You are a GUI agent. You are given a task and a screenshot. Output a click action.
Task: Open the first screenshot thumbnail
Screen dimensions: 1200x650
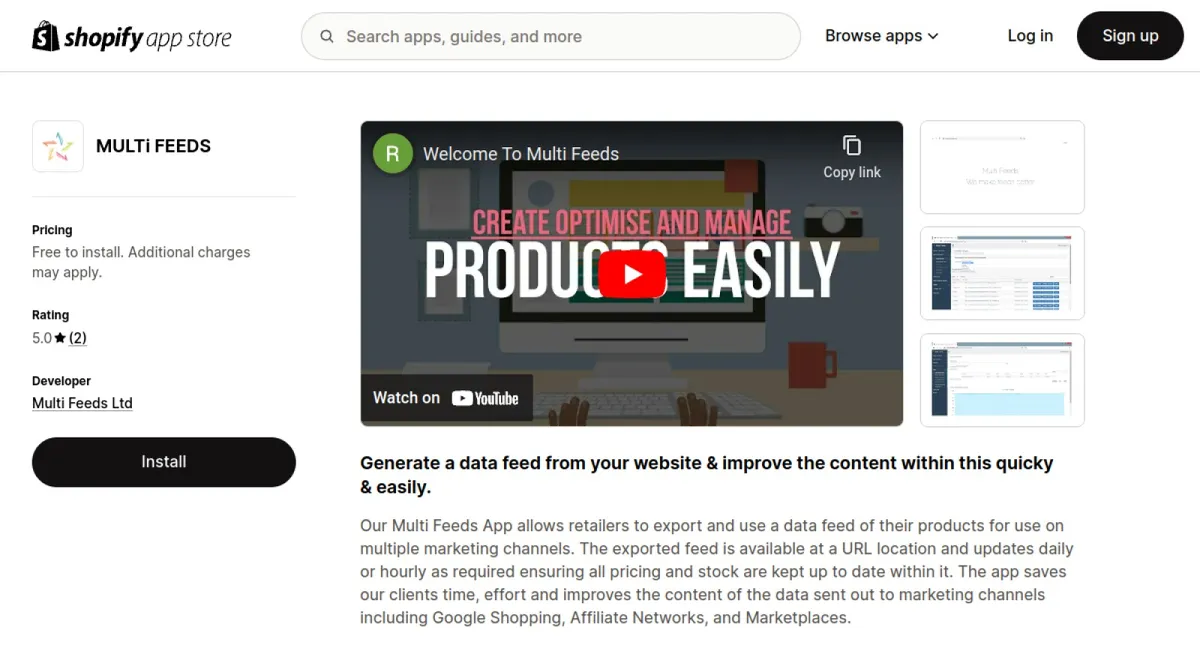[x=1002, y=167]
